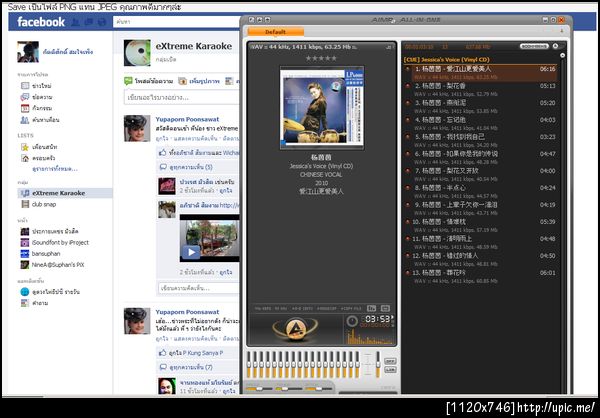Screen dimensions: 600x418
Task: Toggle the 03:53 time display mode
Action: (378, 319)
